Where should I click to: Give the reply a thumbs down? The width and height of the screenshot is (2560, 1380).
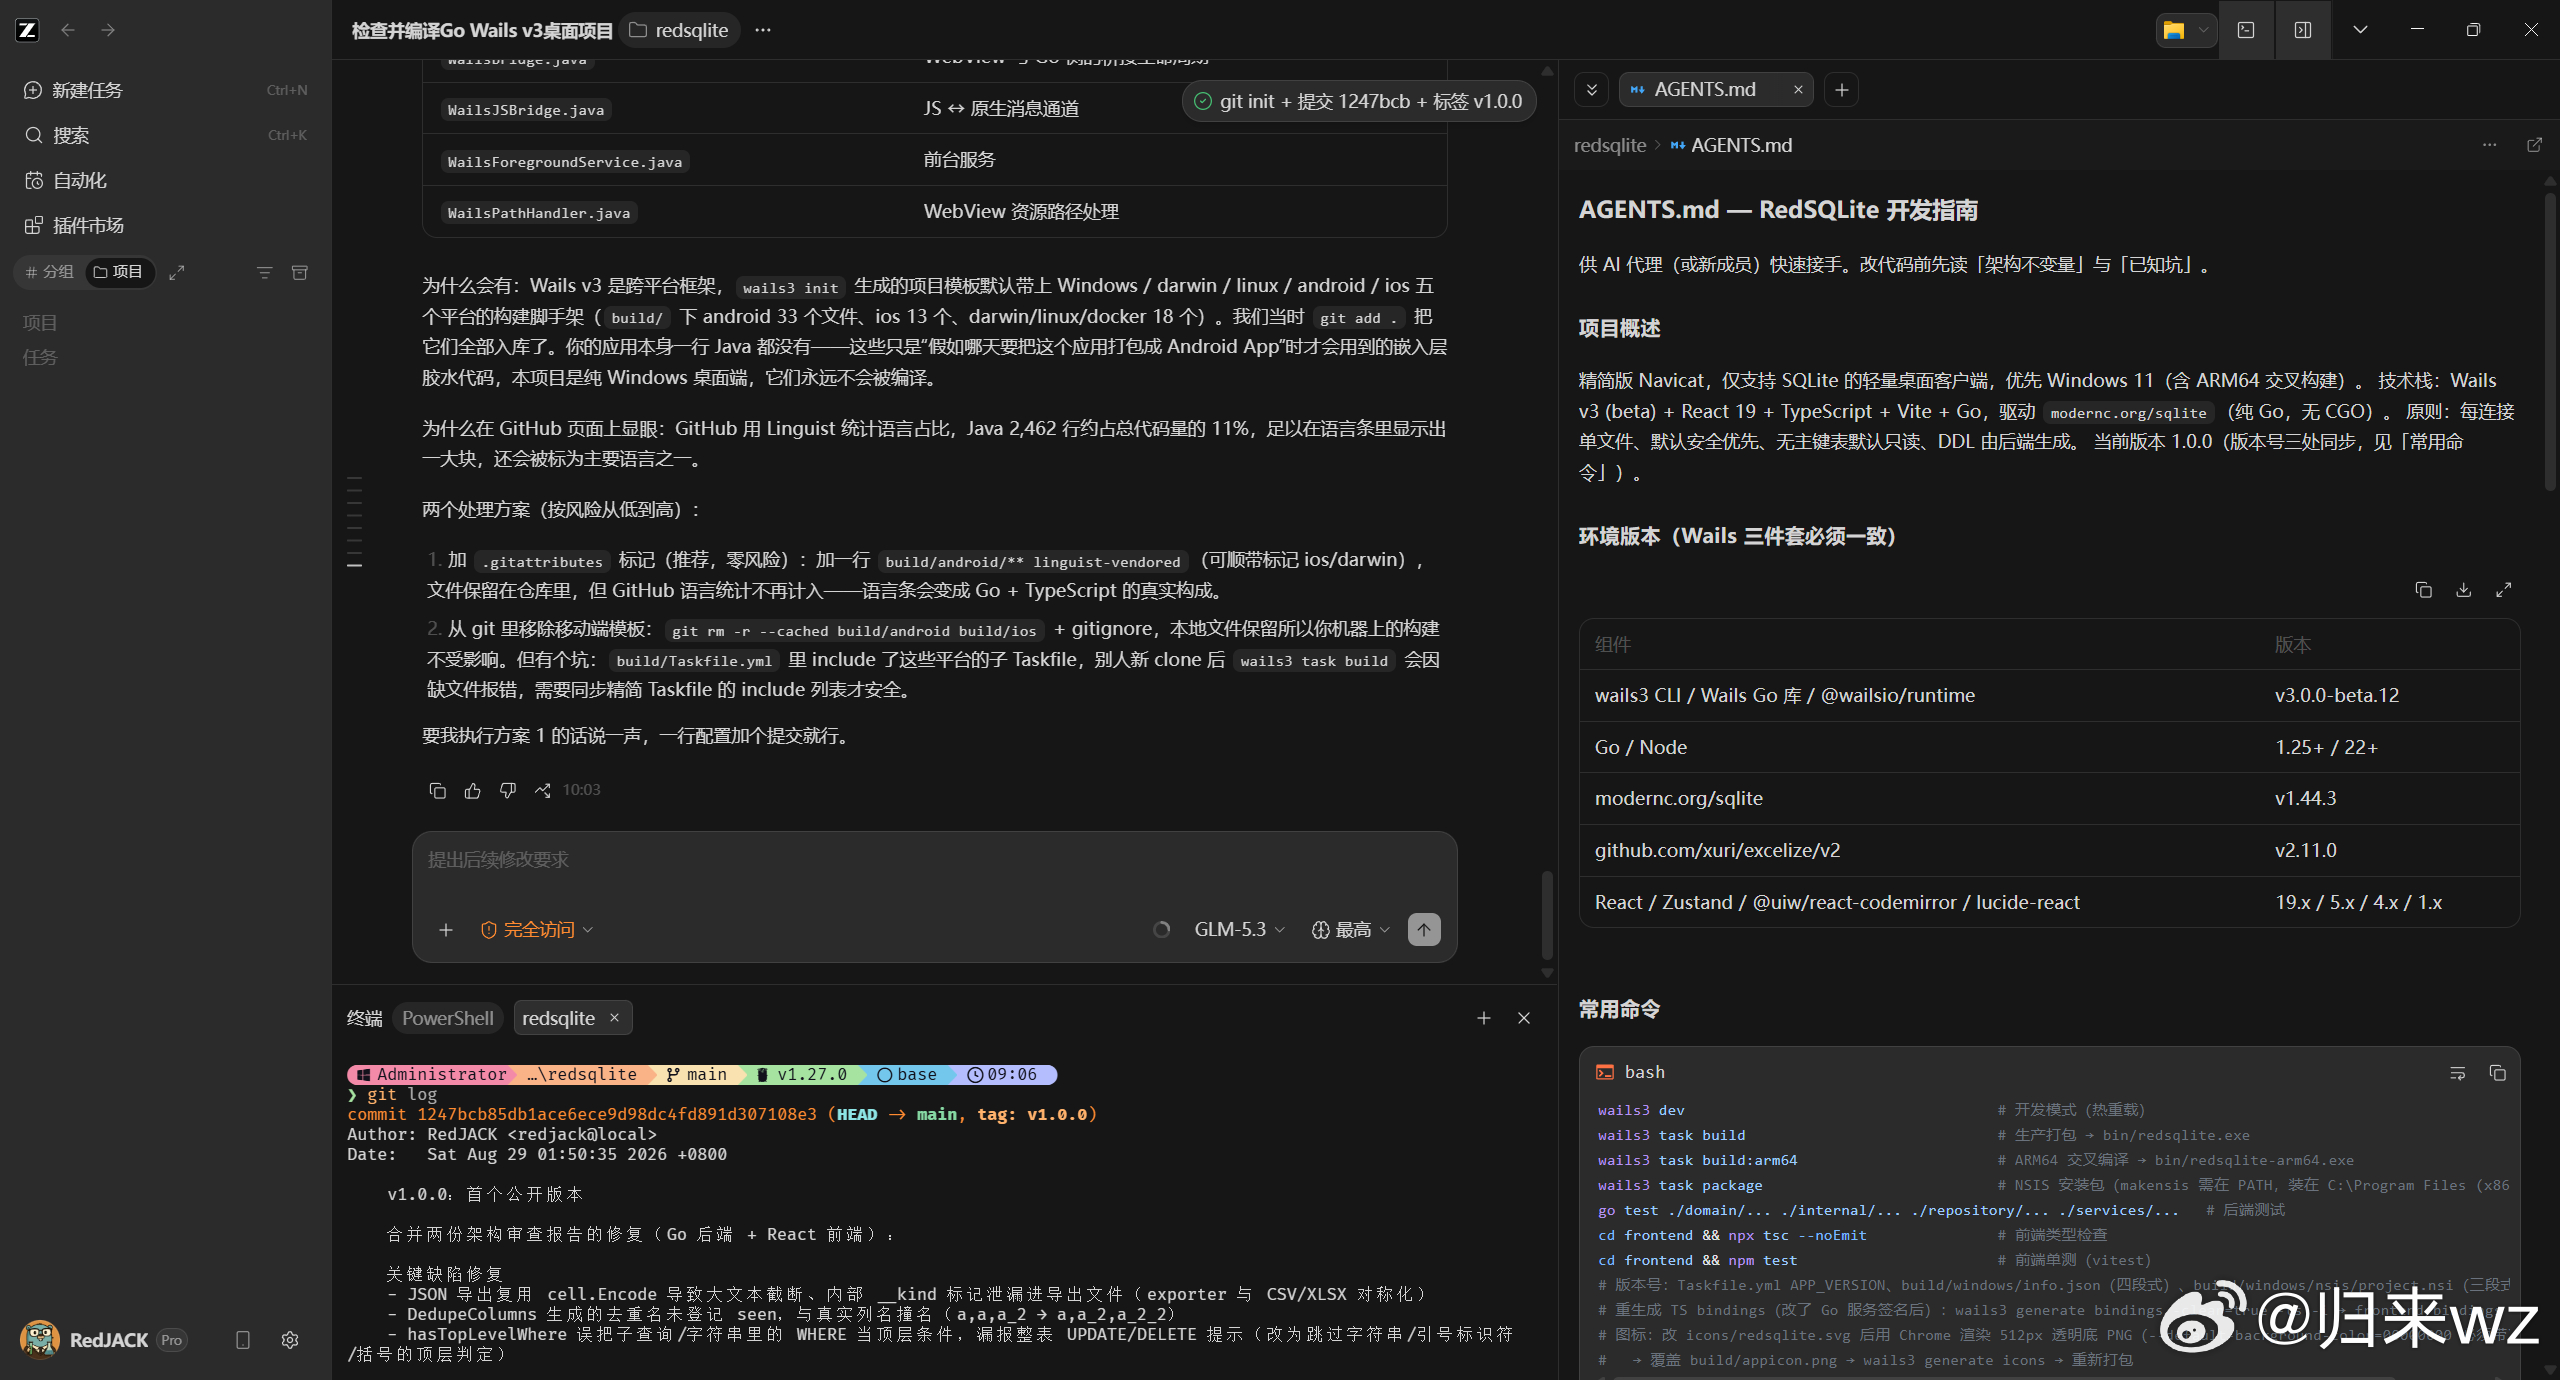(508, 790)
